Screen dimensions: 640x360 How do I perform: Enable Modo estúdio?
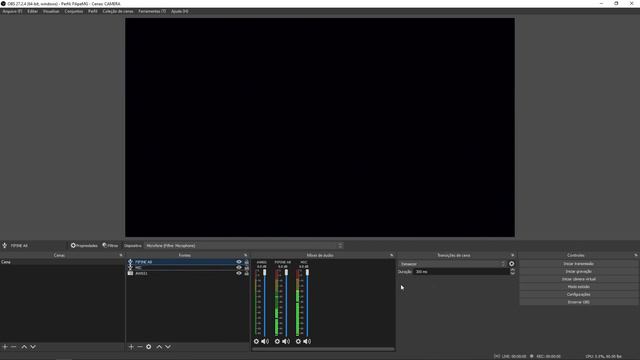click(578, 287)
